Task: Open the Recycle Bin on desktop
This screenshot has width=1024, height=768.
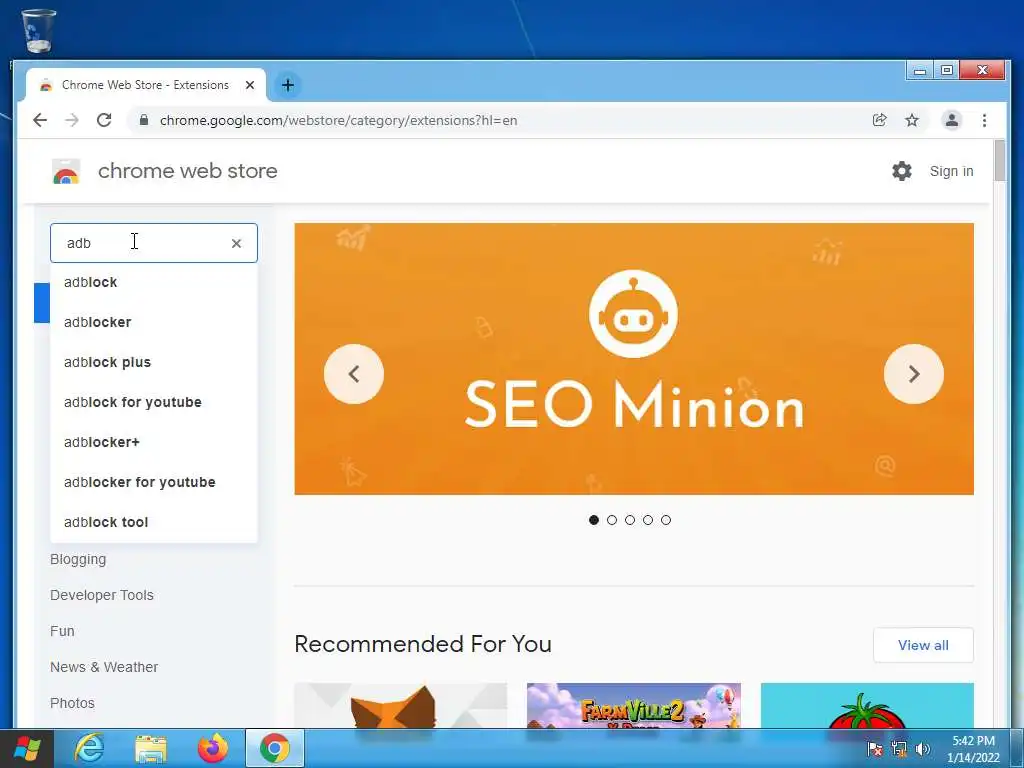Action: (x=39, y=30)
